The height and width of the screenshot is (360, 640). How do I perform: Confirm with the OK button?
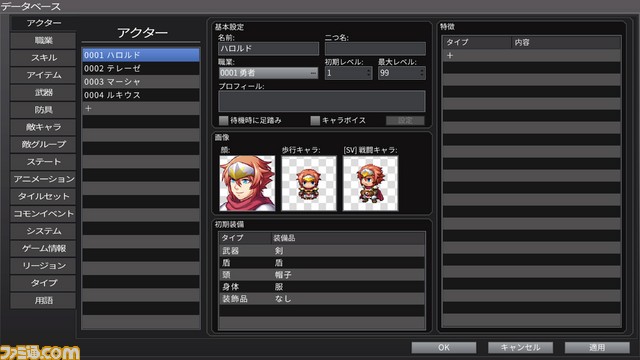point(444,347)
